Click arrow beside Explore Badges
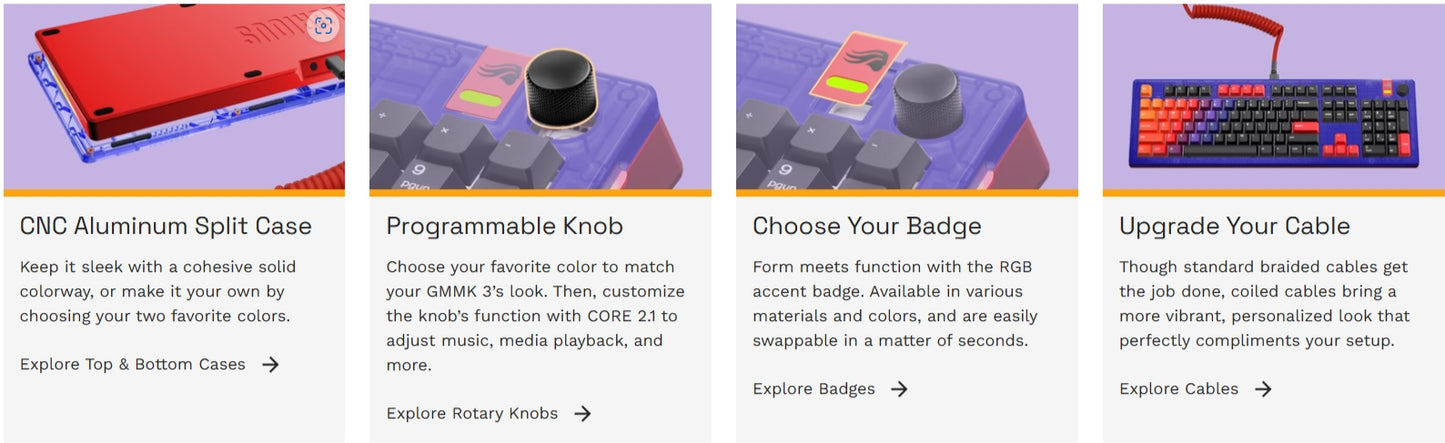 point(899,389)
